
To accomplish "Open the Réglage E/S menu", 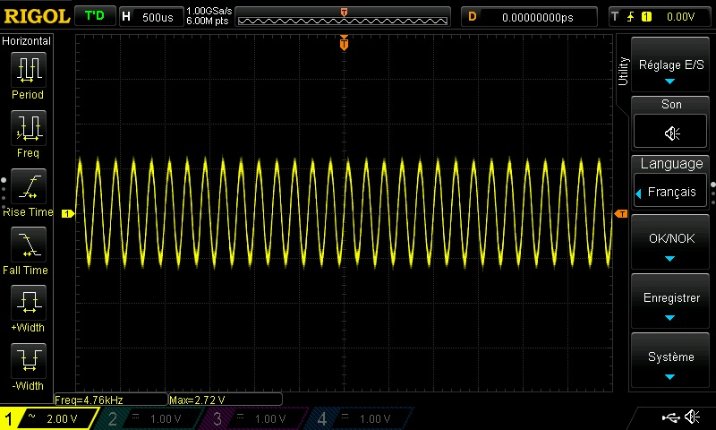I will click(x=670, y=65).
